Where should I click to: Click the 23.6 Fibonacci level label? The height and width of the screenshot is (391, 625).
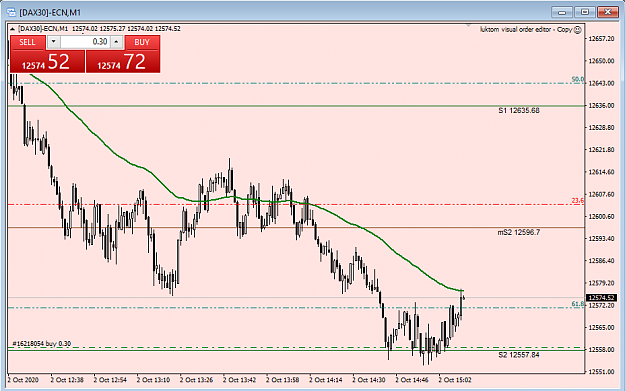(578, 200)
